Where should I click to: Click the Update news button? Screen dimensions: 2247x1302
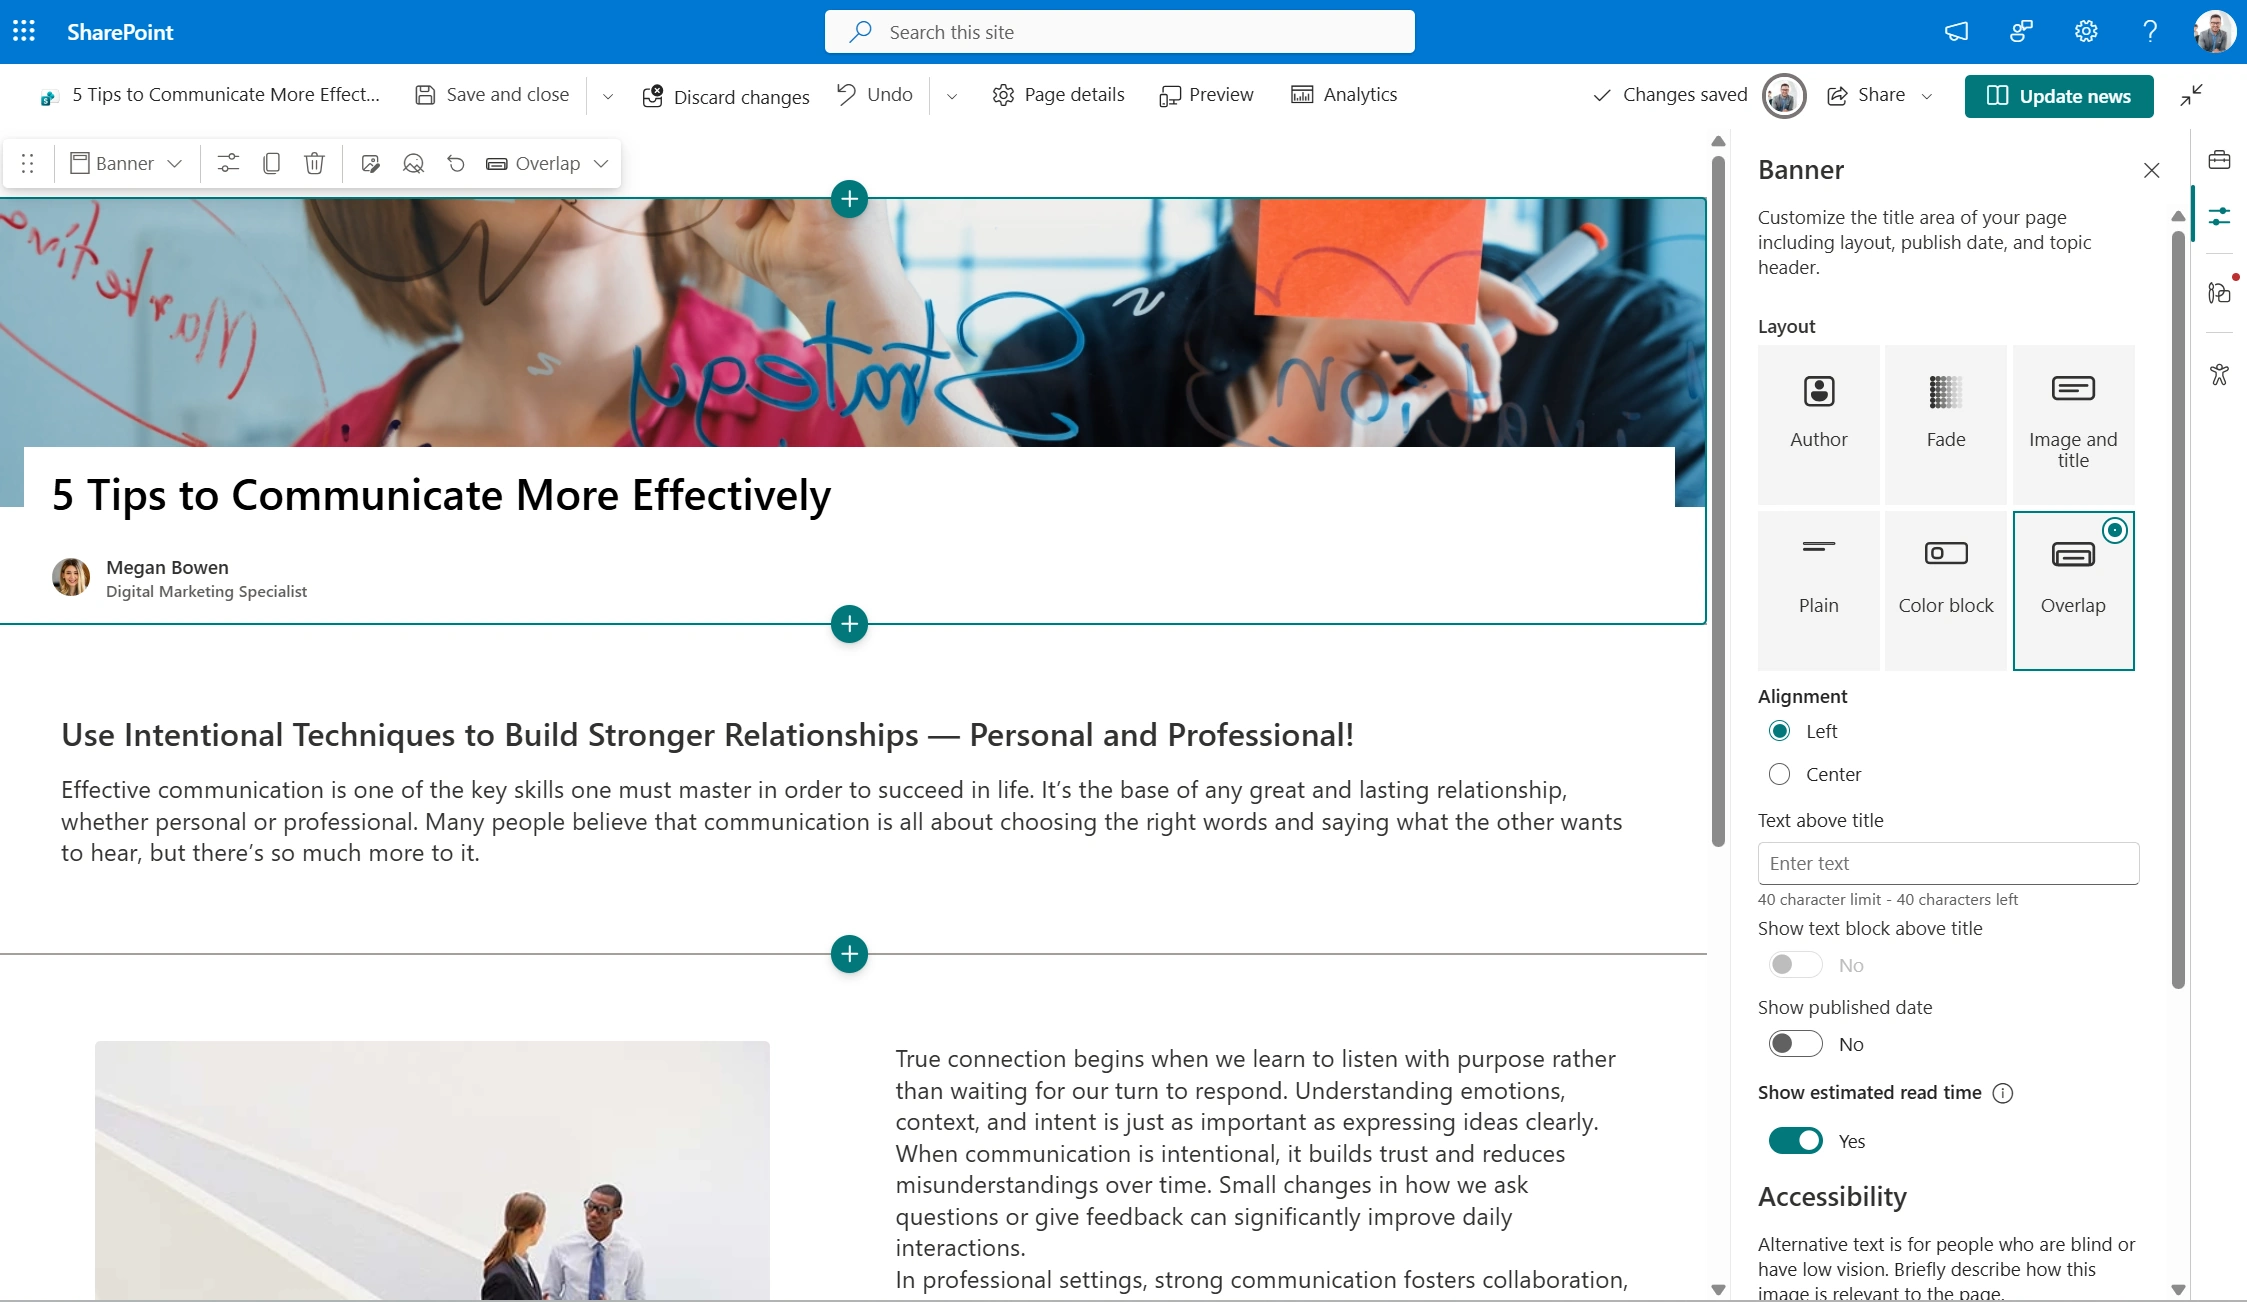2059,96
